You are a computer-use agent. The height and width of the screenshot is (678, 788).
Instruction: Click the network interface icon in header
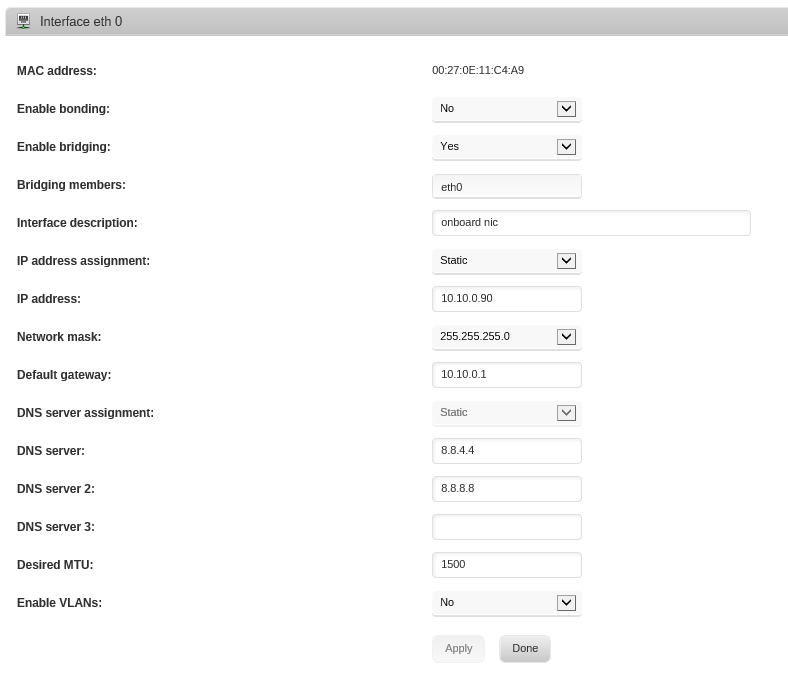pyautogui.click(x=23, y=21)
